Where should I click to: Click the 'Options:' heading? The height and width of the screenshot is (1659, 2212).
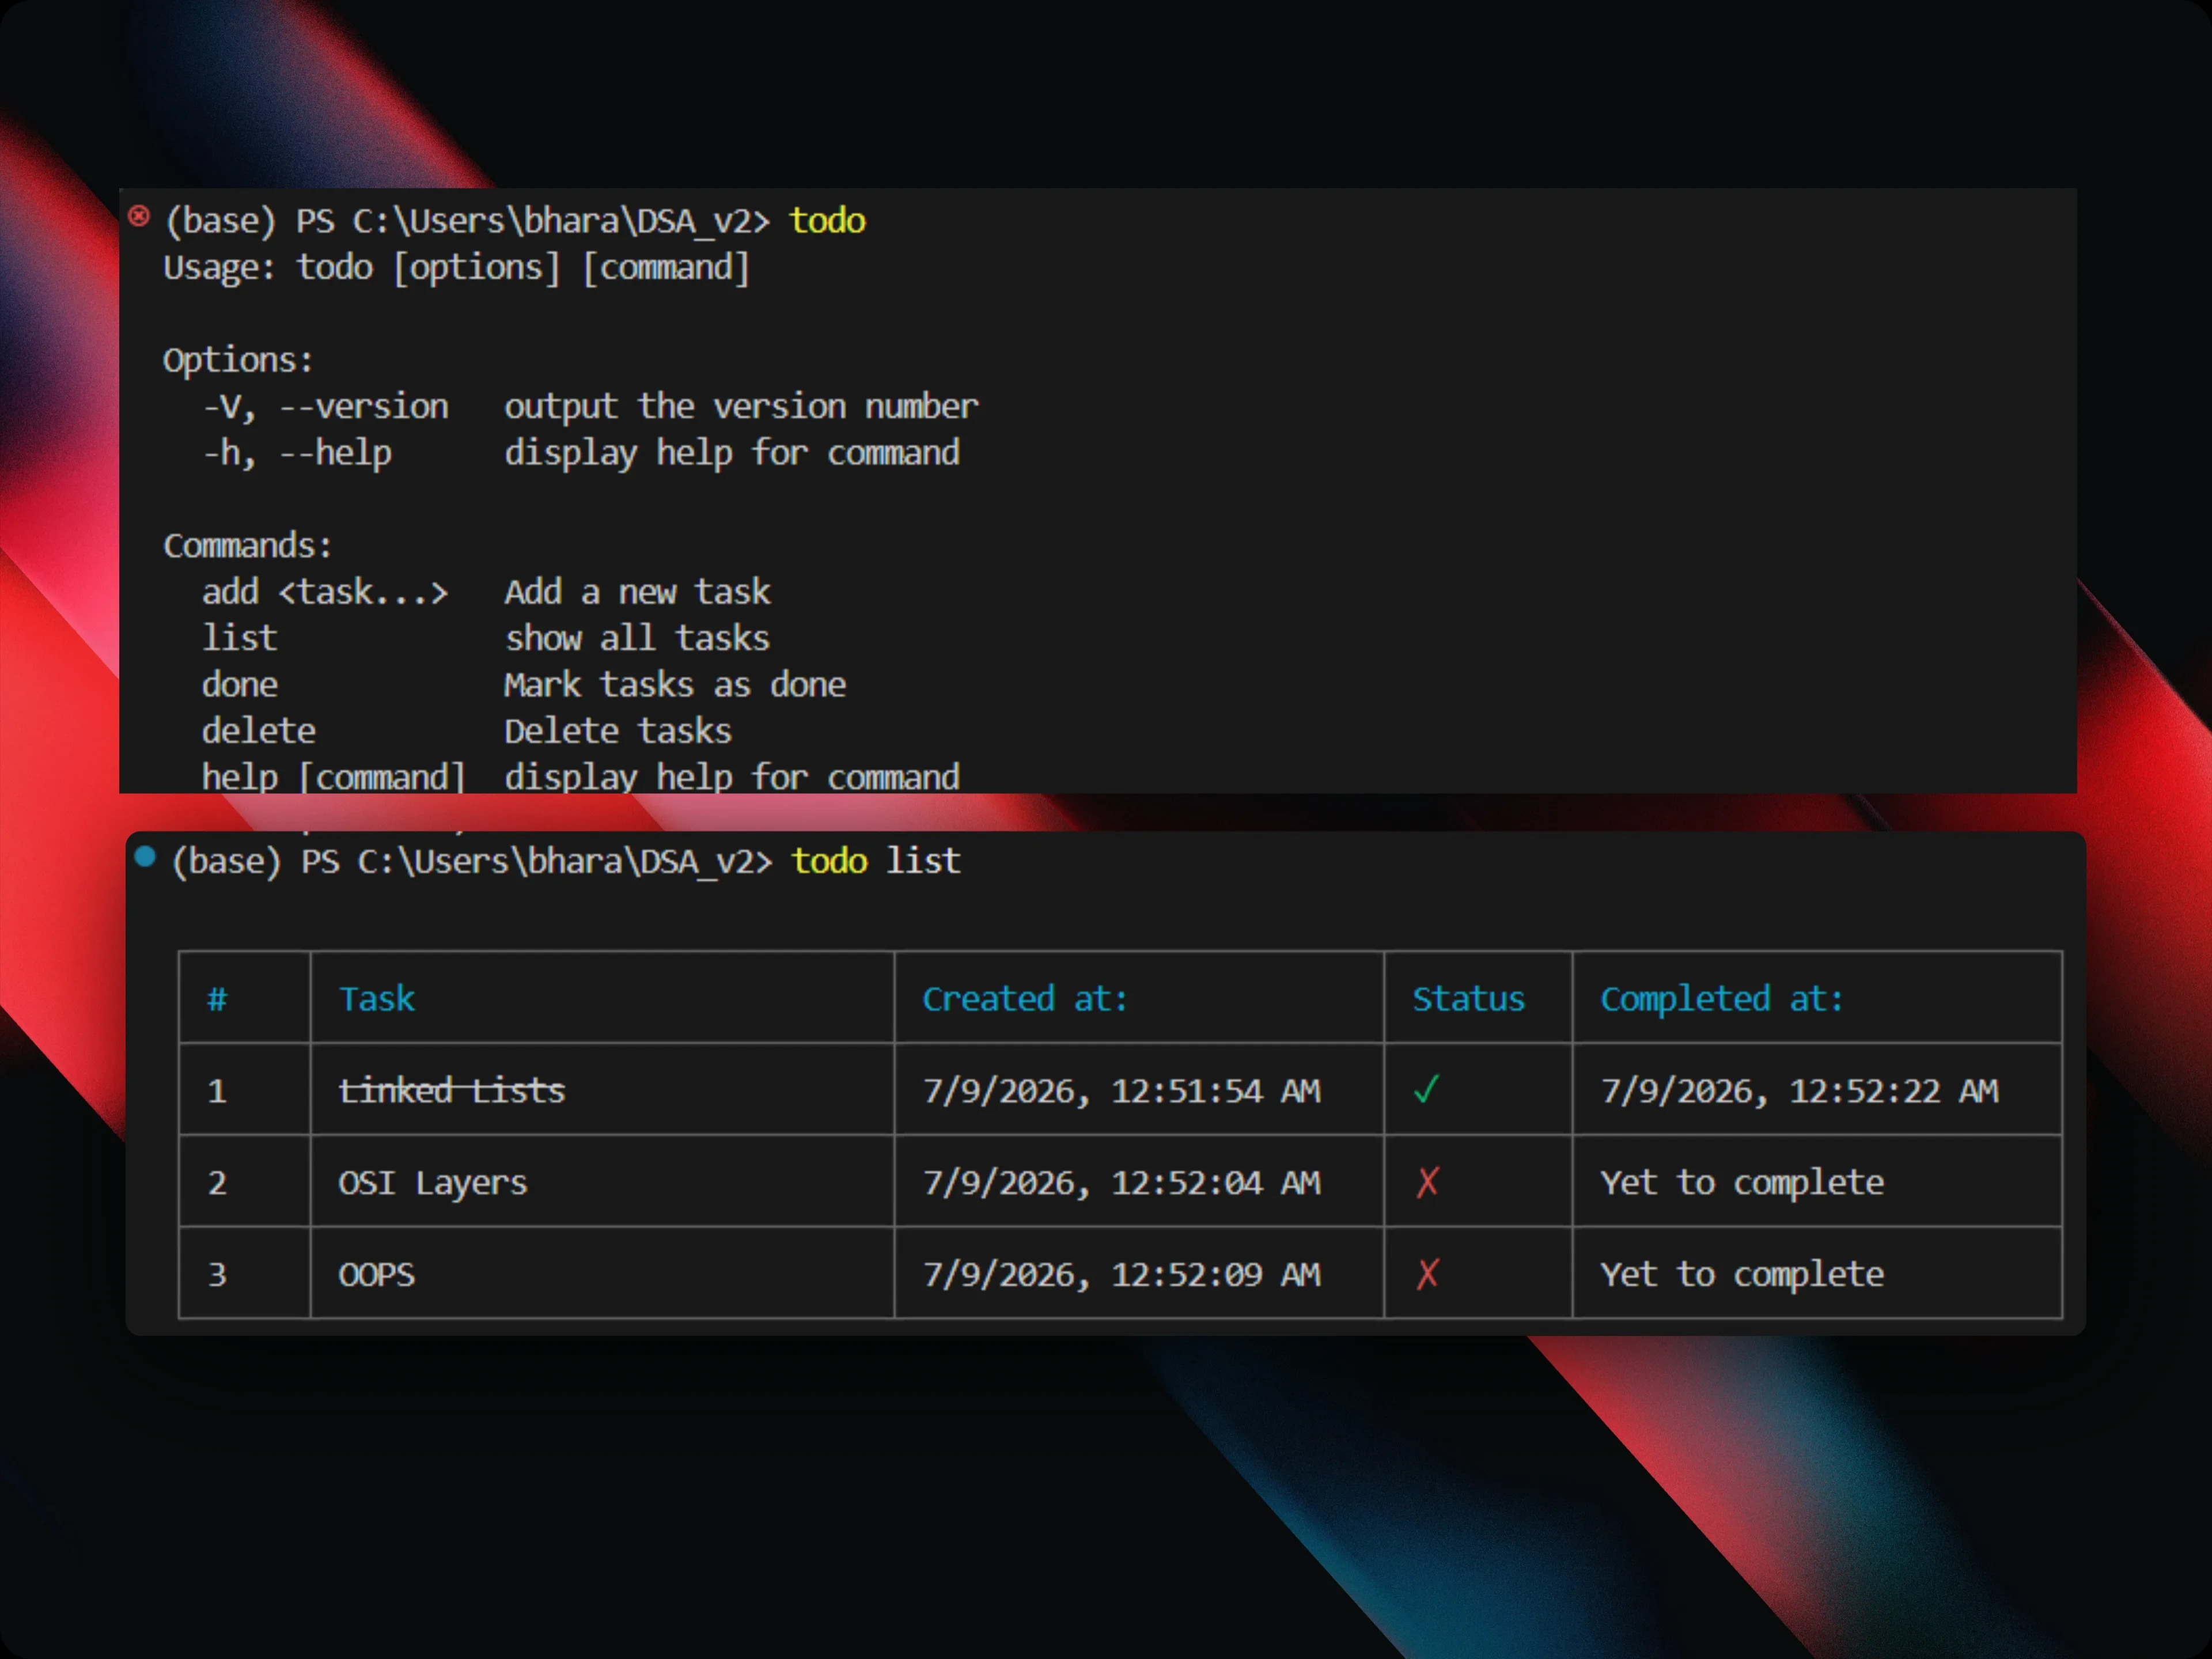point(238,361)
